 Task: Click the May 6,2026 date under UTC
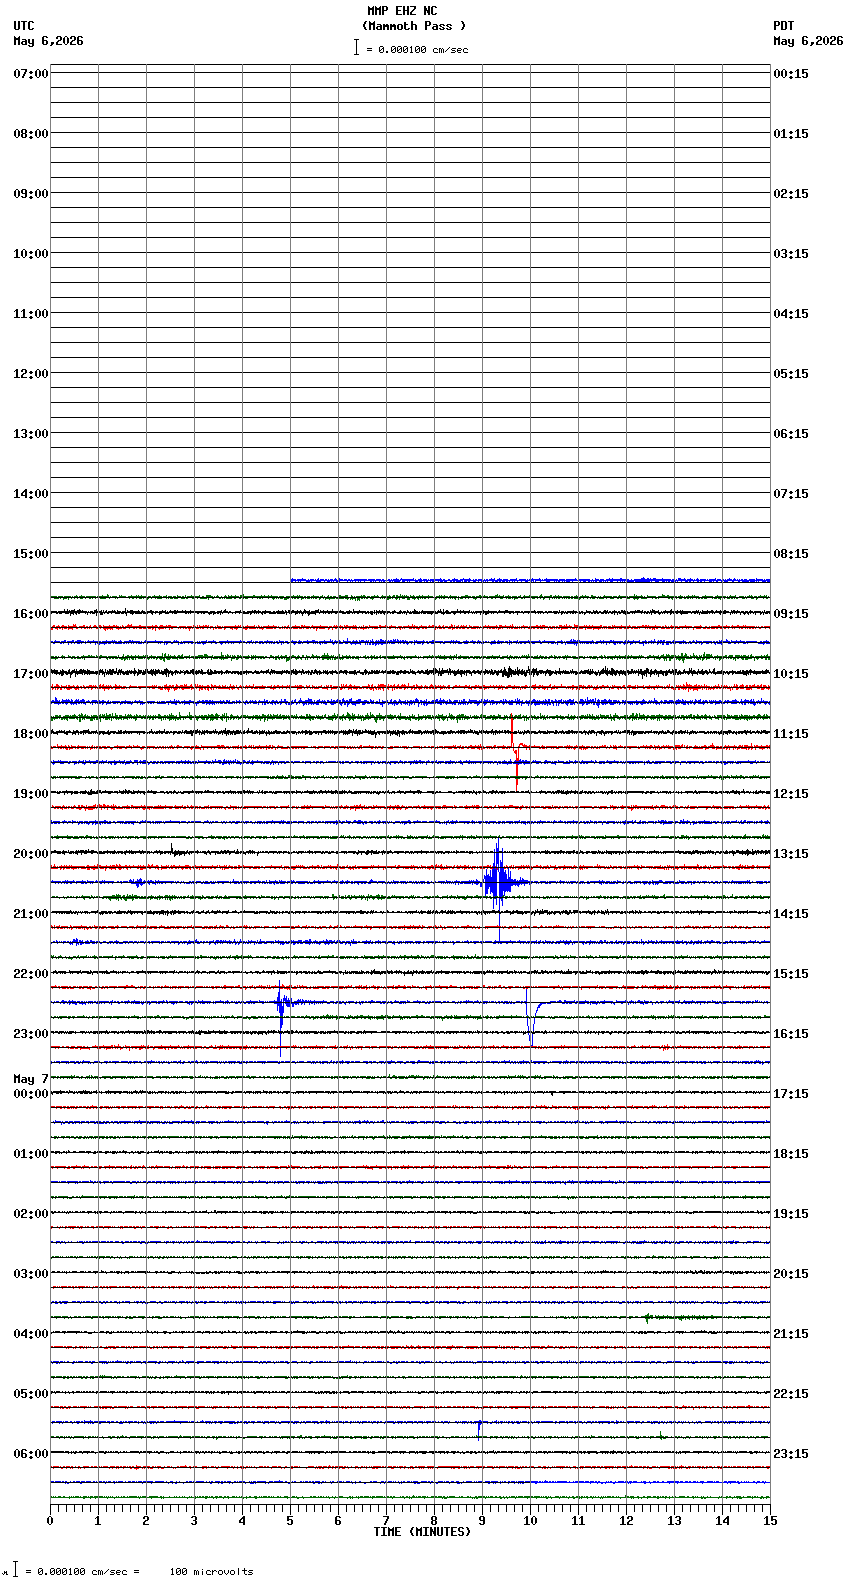pyautogui.click(x=49, y=41)
